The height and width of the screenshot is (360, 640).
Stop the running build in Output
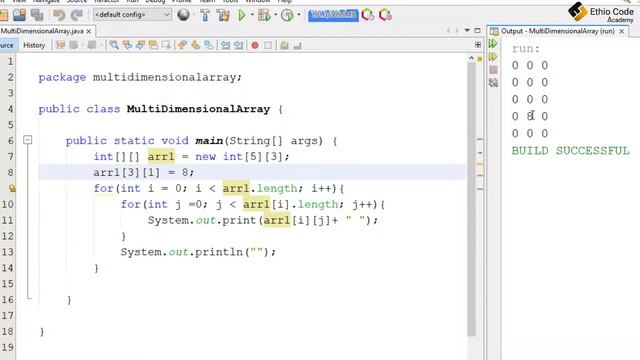493,70
